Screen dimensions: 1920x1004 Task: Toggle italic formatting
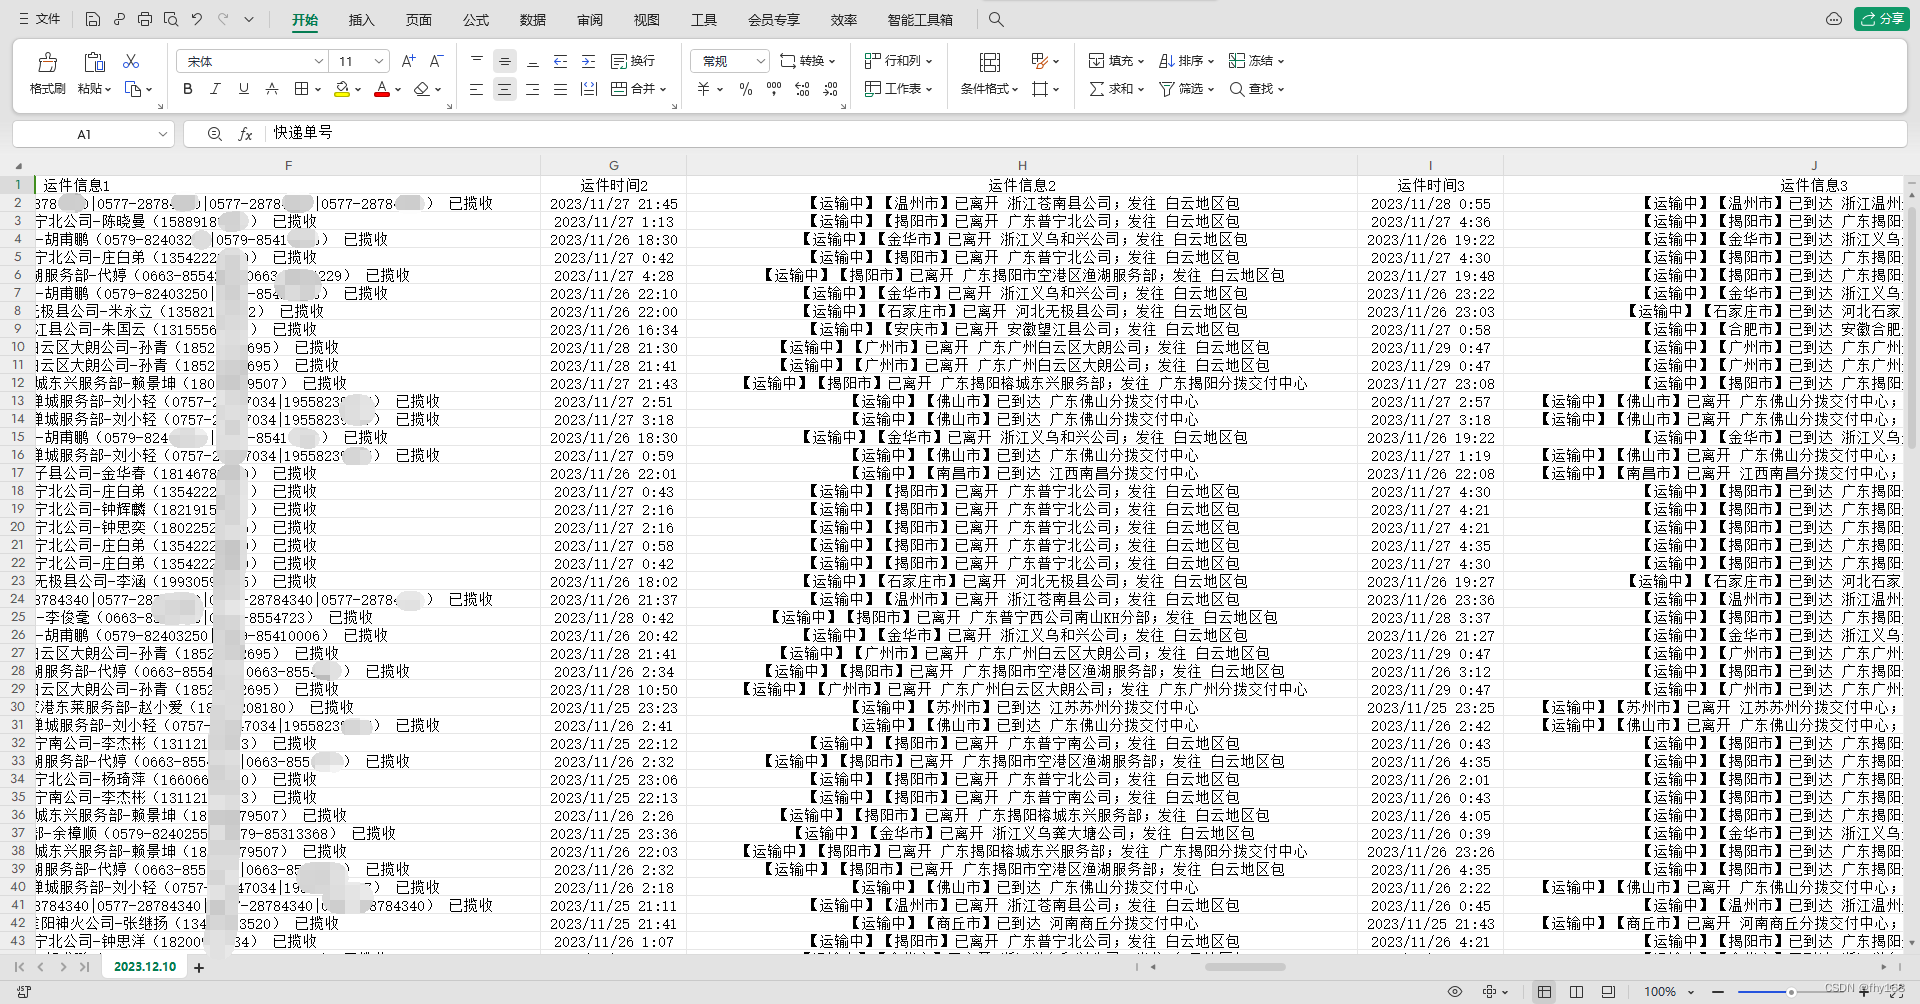click(x=215, y=89)
